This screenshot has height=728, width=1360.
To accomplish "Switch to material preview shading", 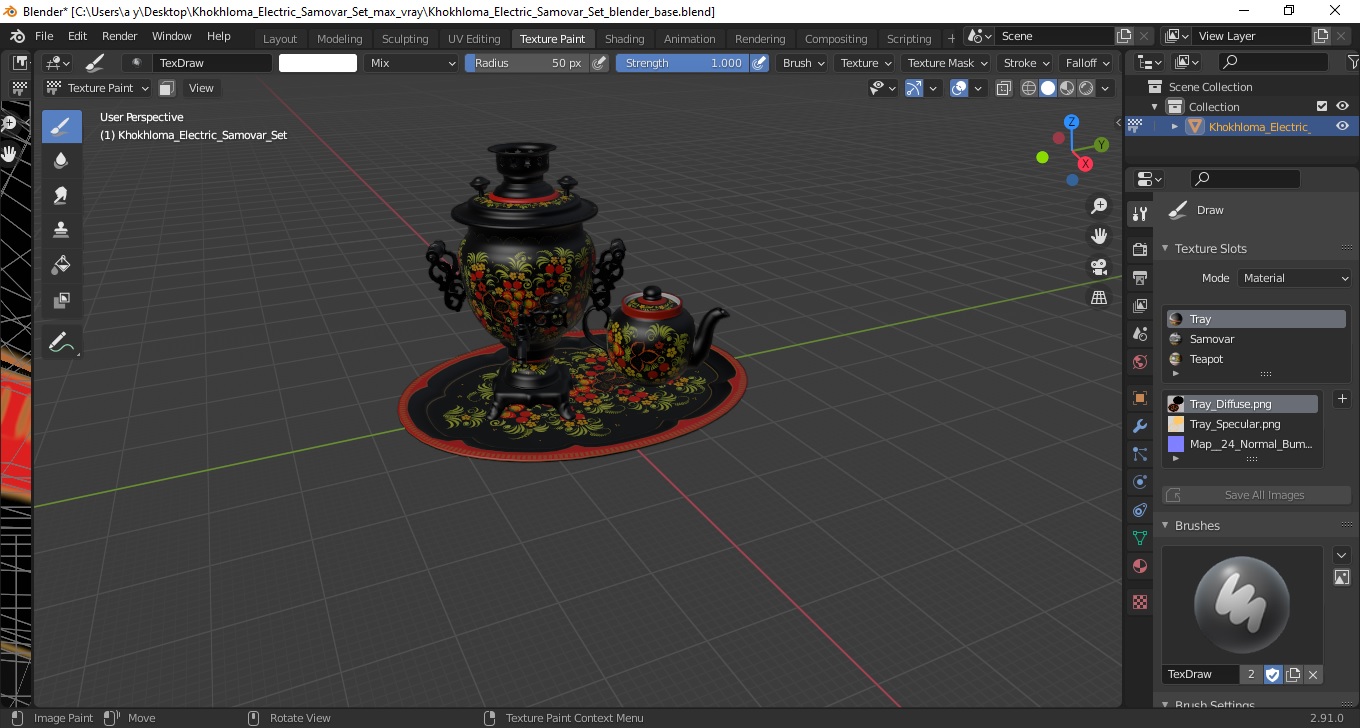I will coord(1067,88).
